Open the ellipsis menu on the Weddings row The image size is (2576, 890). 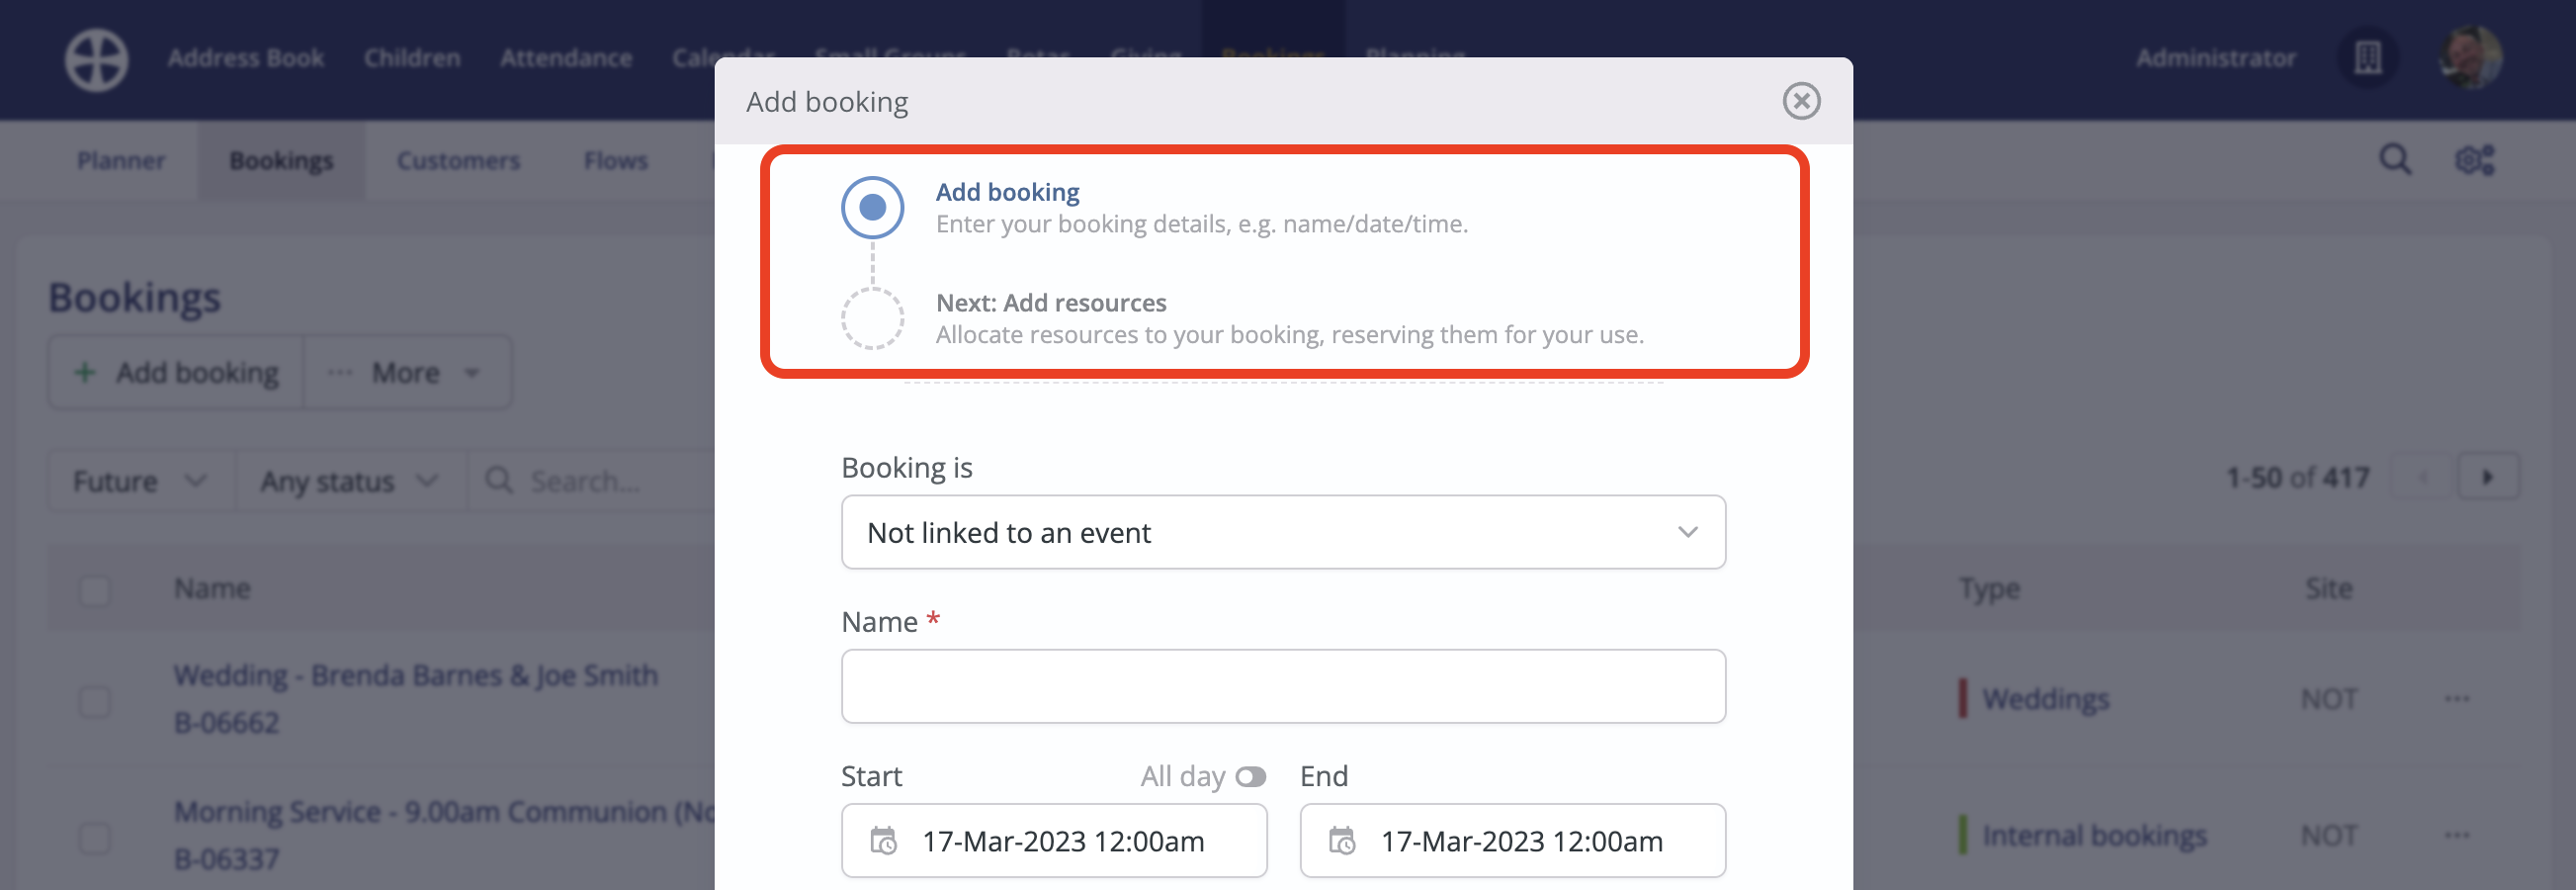(2455, 698)
